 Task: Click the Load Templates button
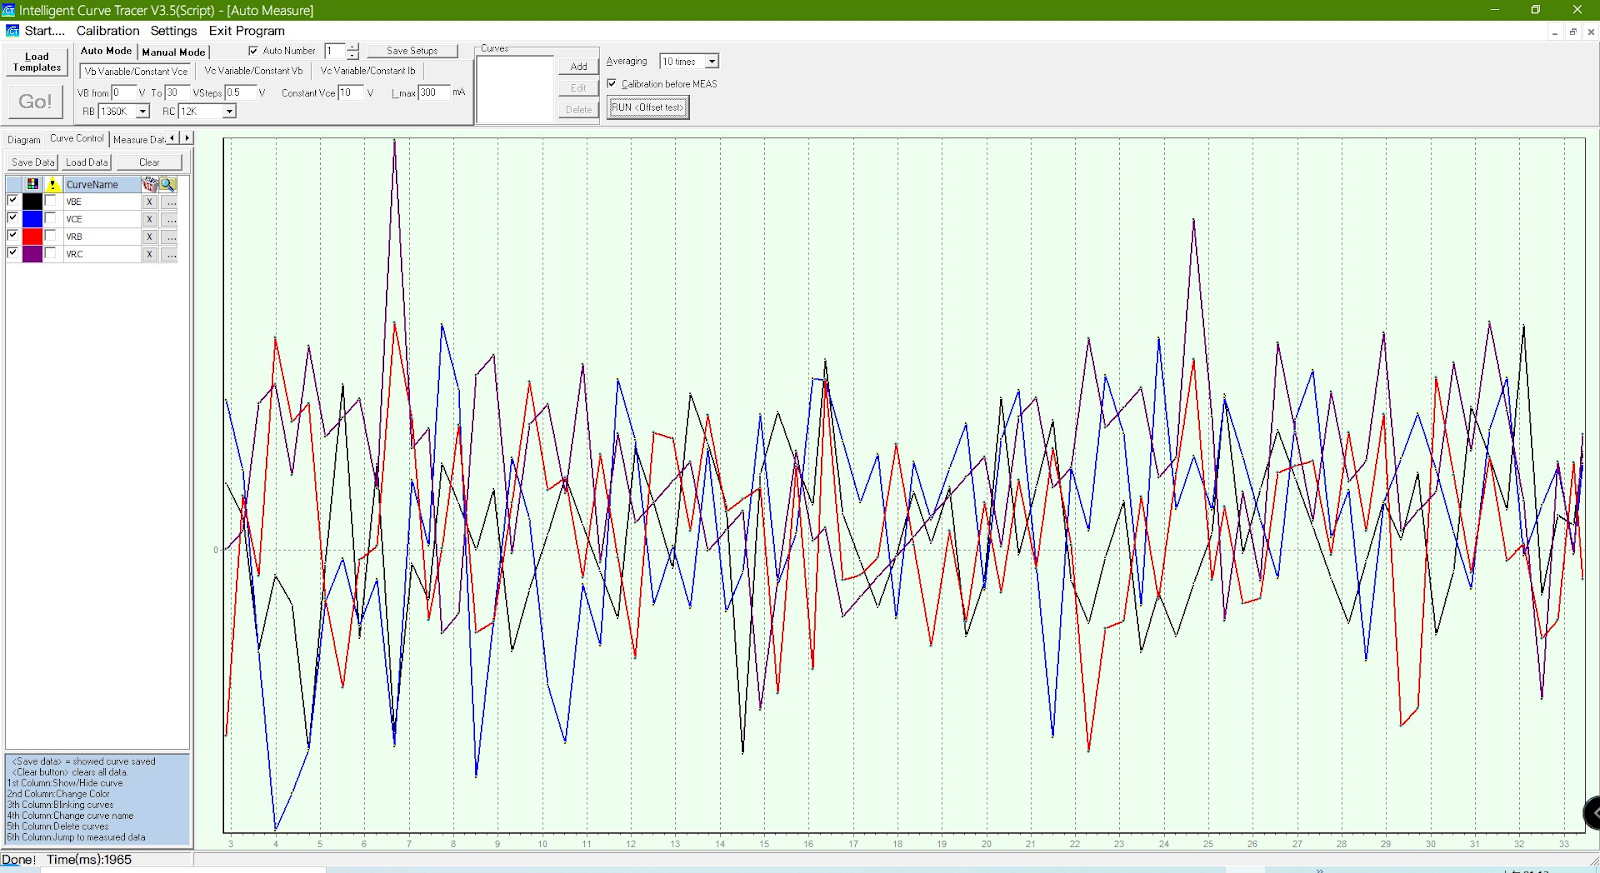37,62
